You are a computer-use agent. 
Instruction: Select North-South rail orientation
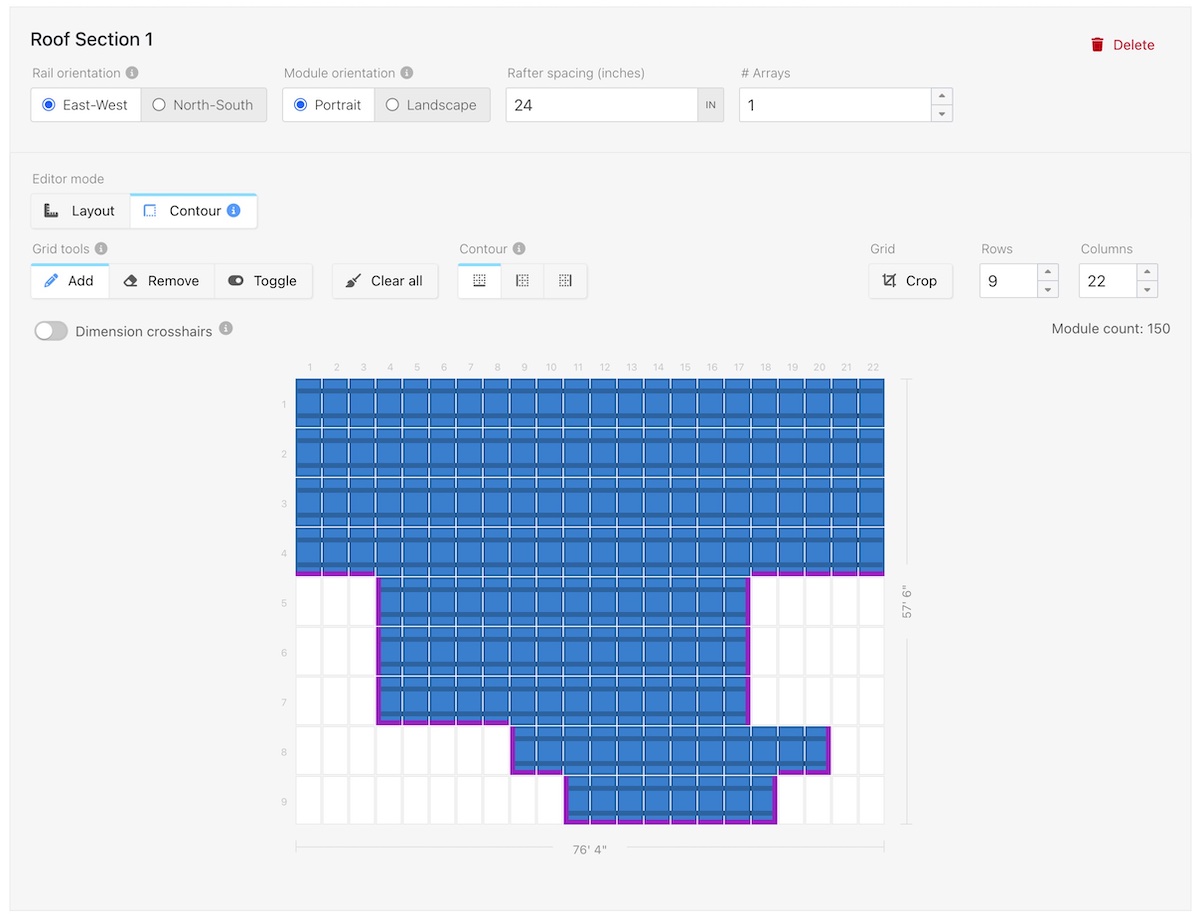tap(203, 105)
